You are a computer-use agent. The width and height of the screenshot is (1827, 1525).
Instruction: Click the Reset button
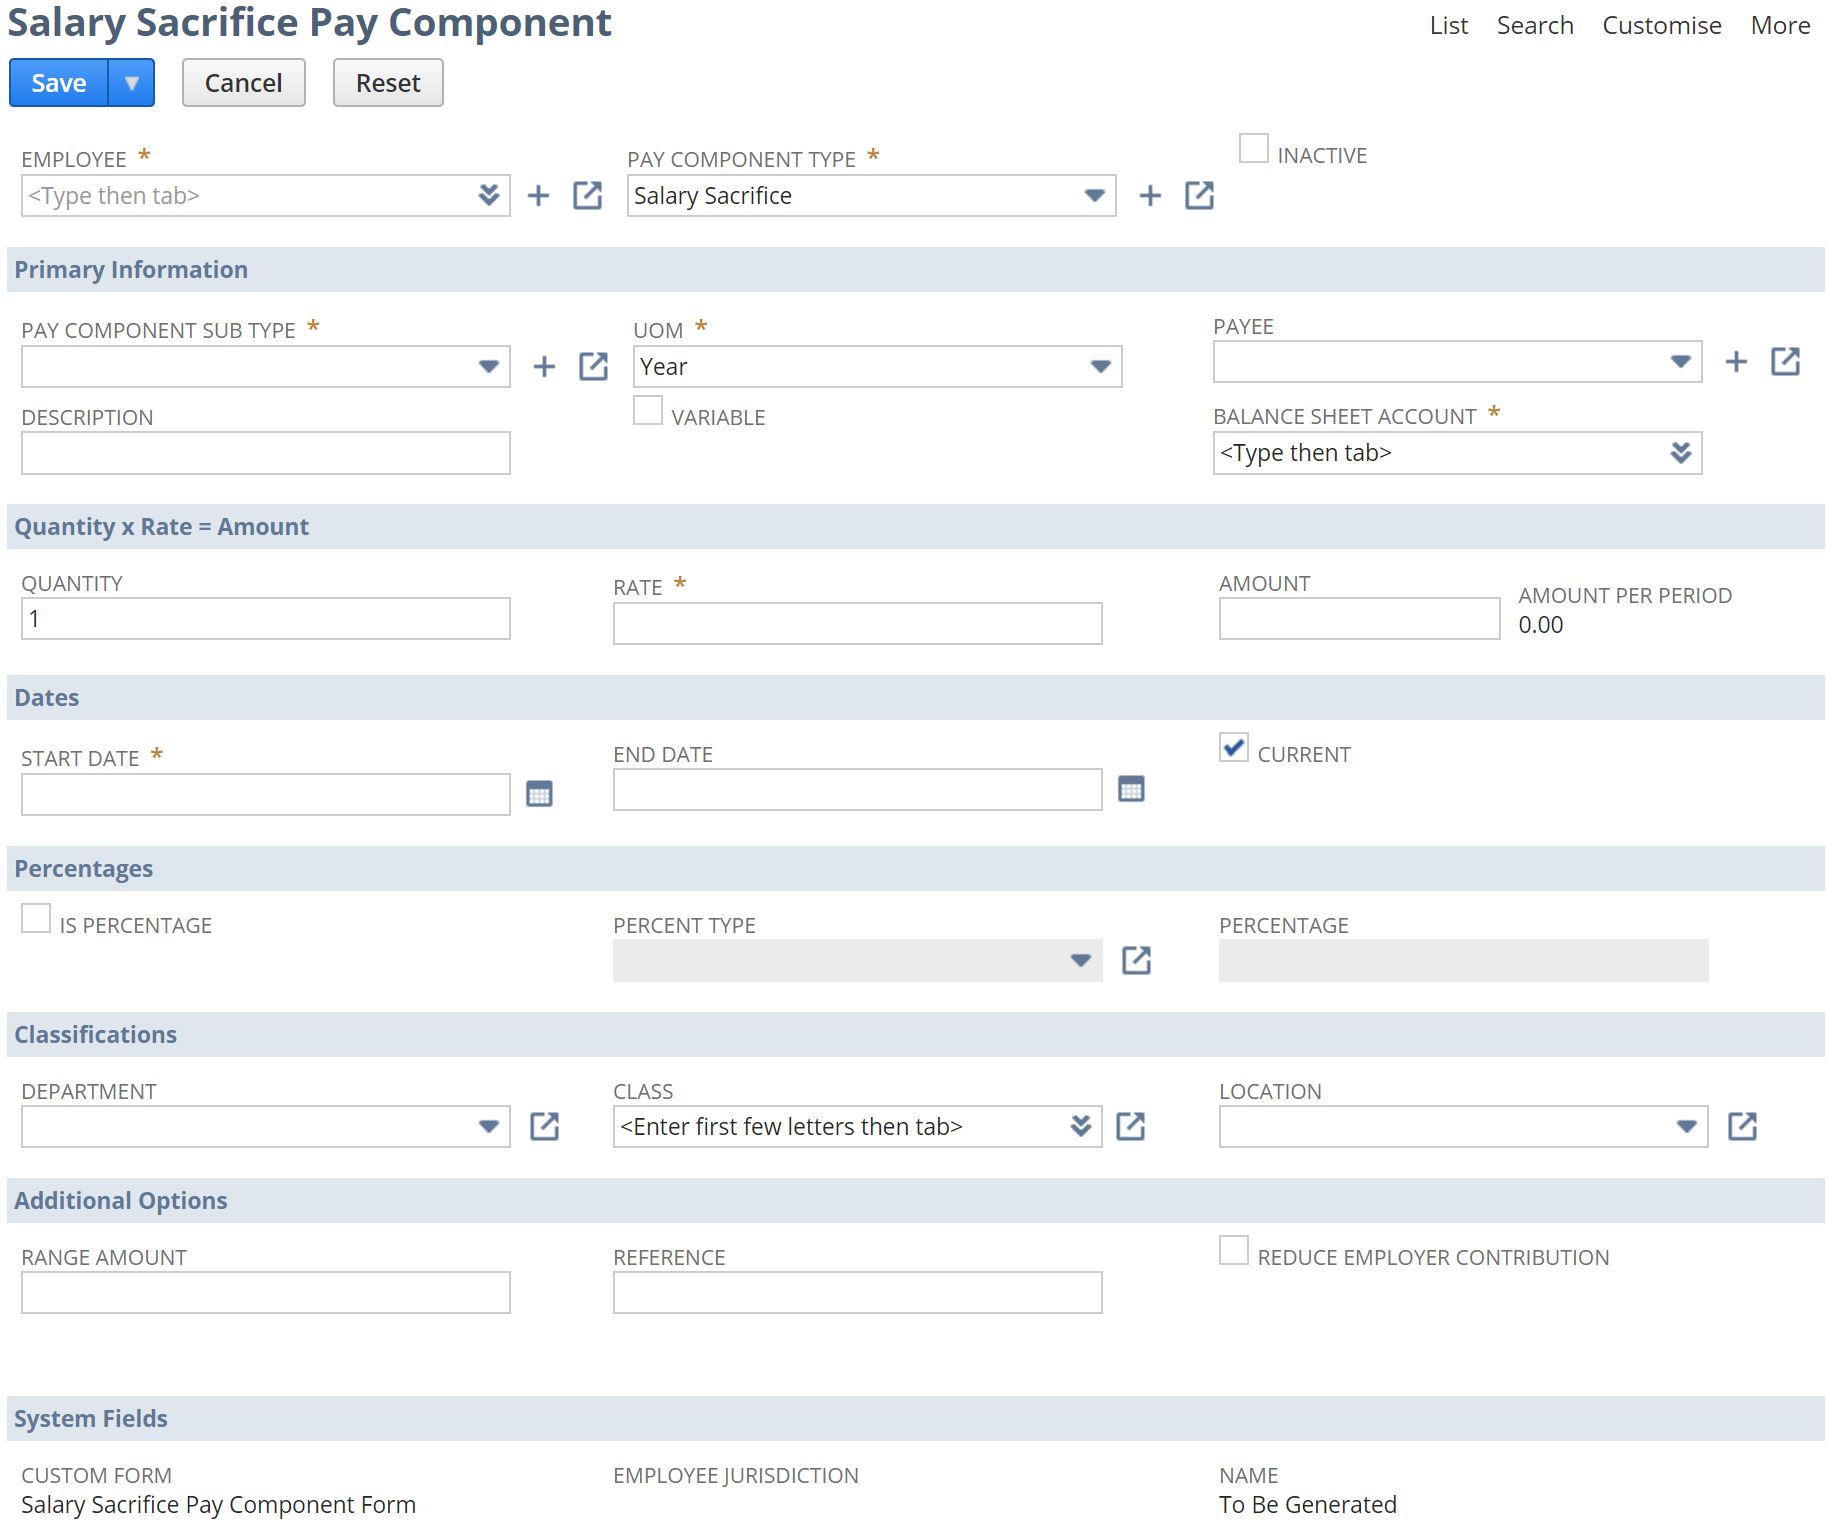pos(388,82)
